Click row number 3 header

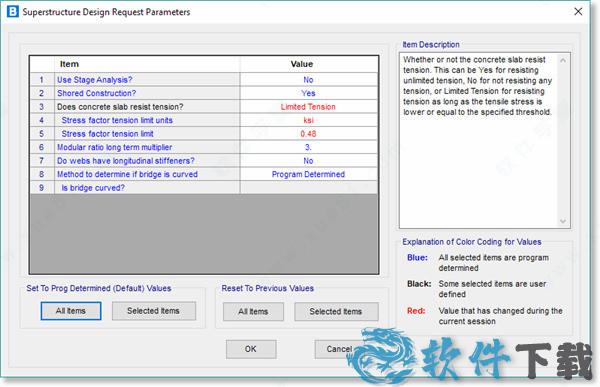coord(42,106)
